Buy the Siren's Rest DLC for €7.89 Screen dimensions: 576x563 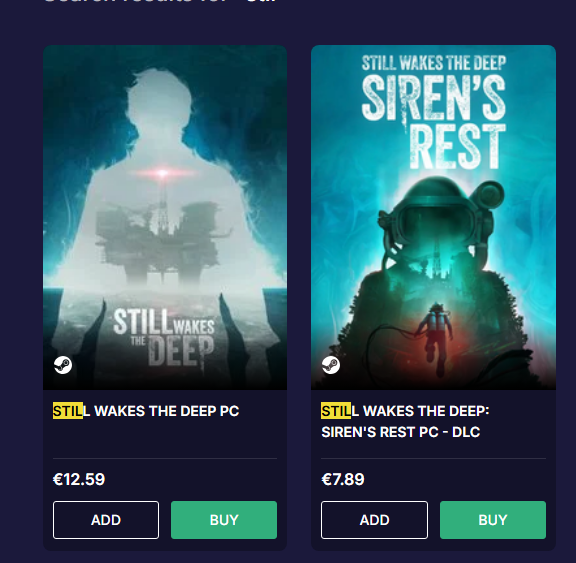(493, 520)
